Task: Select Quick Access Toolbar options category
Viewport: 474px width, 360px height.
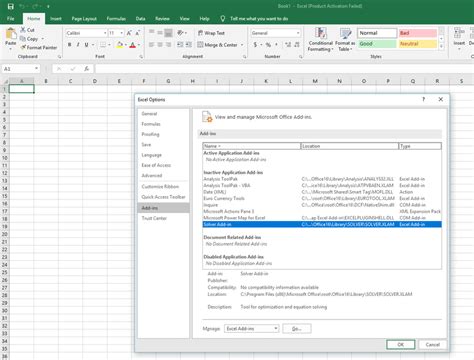Action: click(x=163, y=197)
